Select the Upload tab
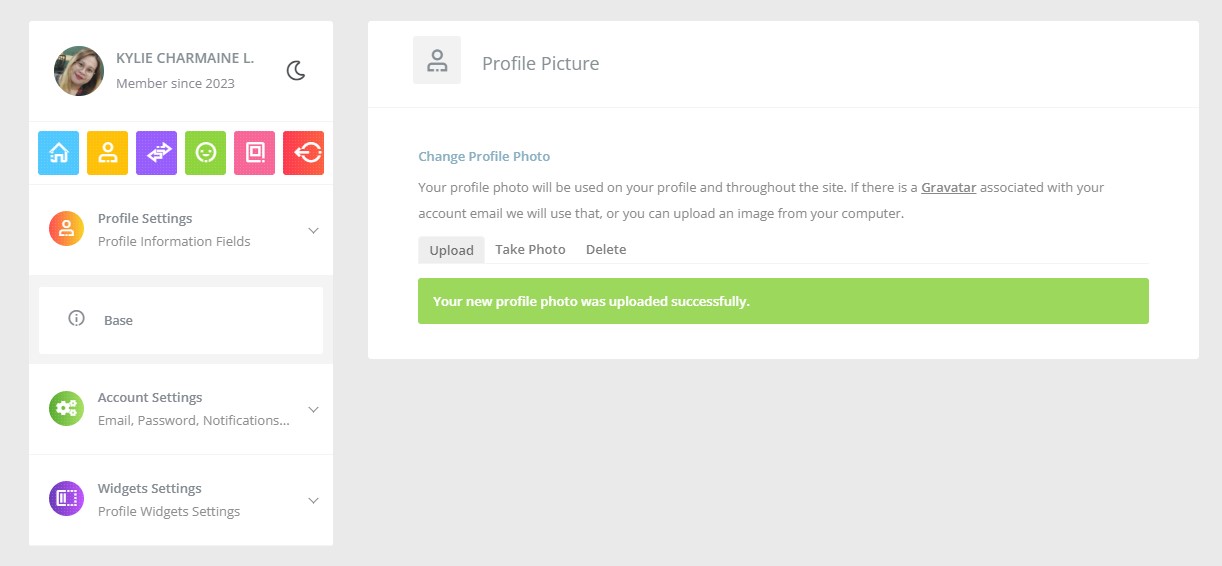 451,250
